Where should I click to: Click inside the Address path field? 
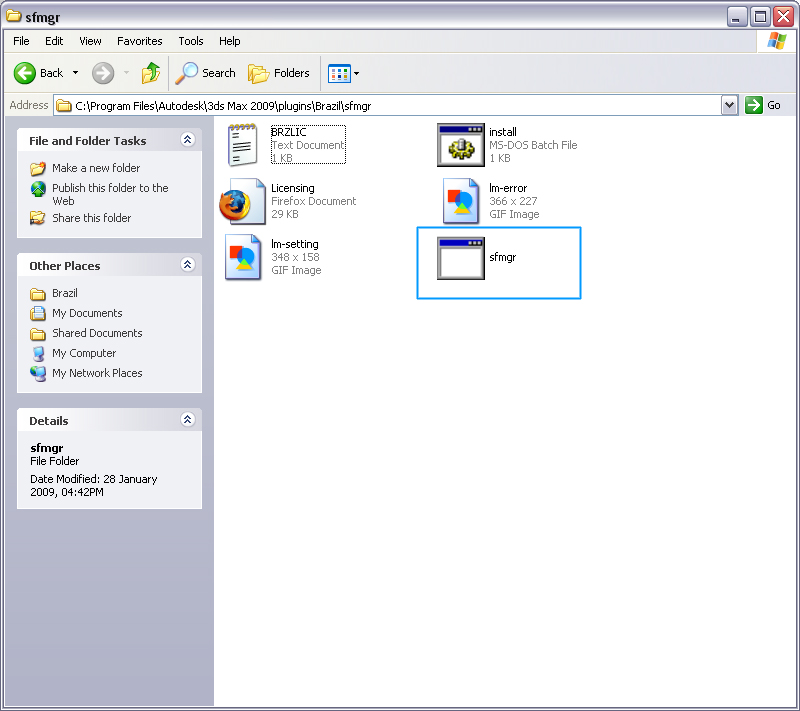pos(388,106)
